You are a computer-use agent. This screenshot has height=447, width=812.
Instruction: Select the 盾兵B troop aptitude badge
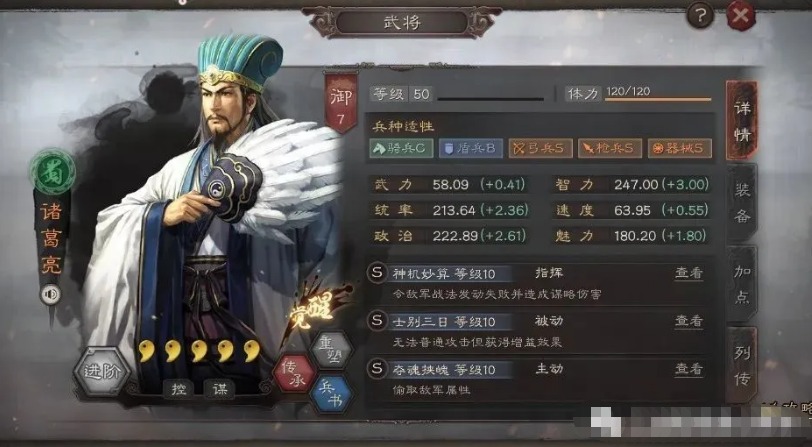point(471,149)
